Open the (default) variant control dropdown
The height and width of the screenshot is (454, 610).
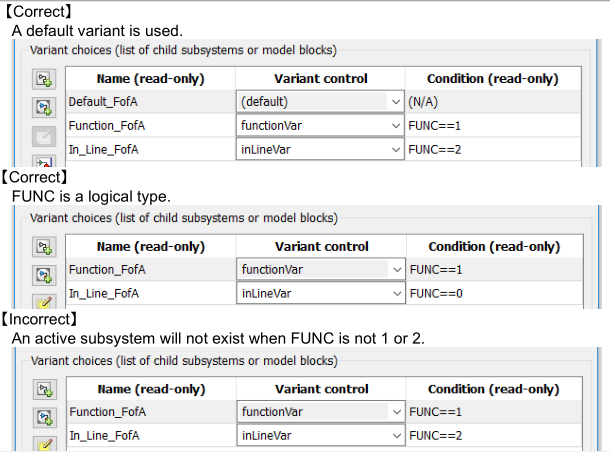click(x=396, y=102)
